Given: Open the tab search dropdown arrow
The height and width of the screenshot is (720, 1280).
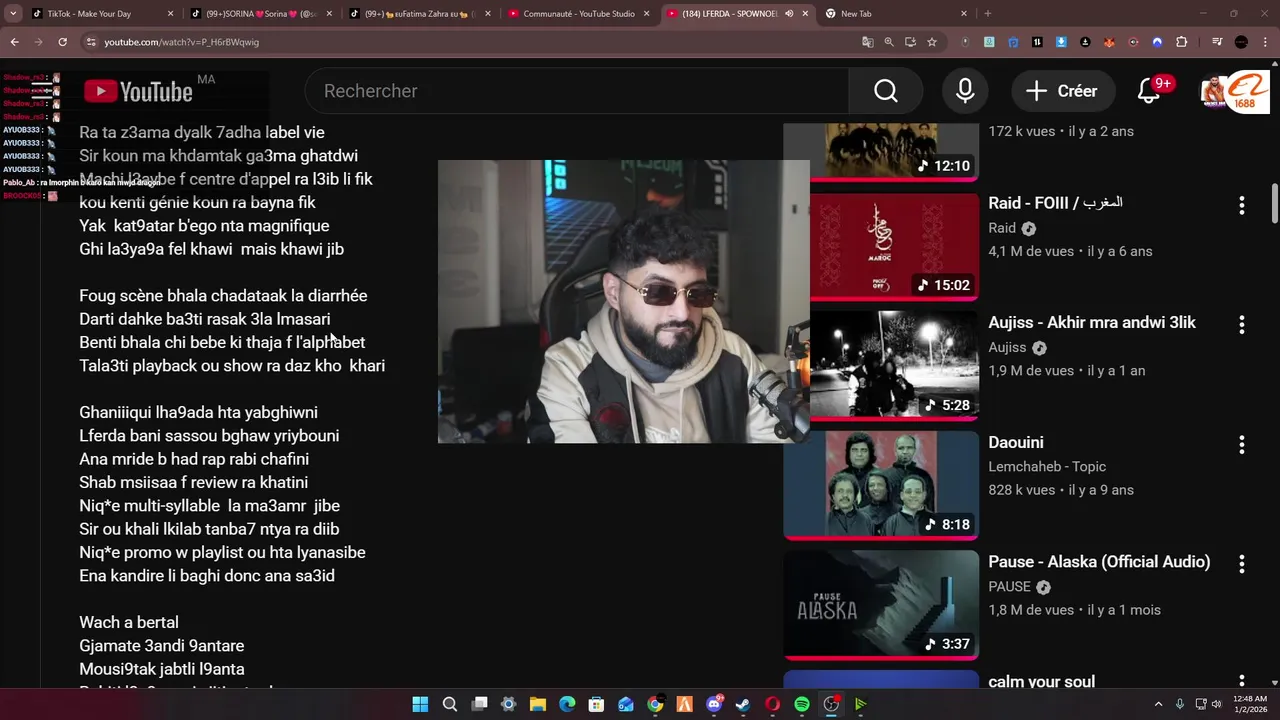Looking at the screenshot, I should click(13, 14).
